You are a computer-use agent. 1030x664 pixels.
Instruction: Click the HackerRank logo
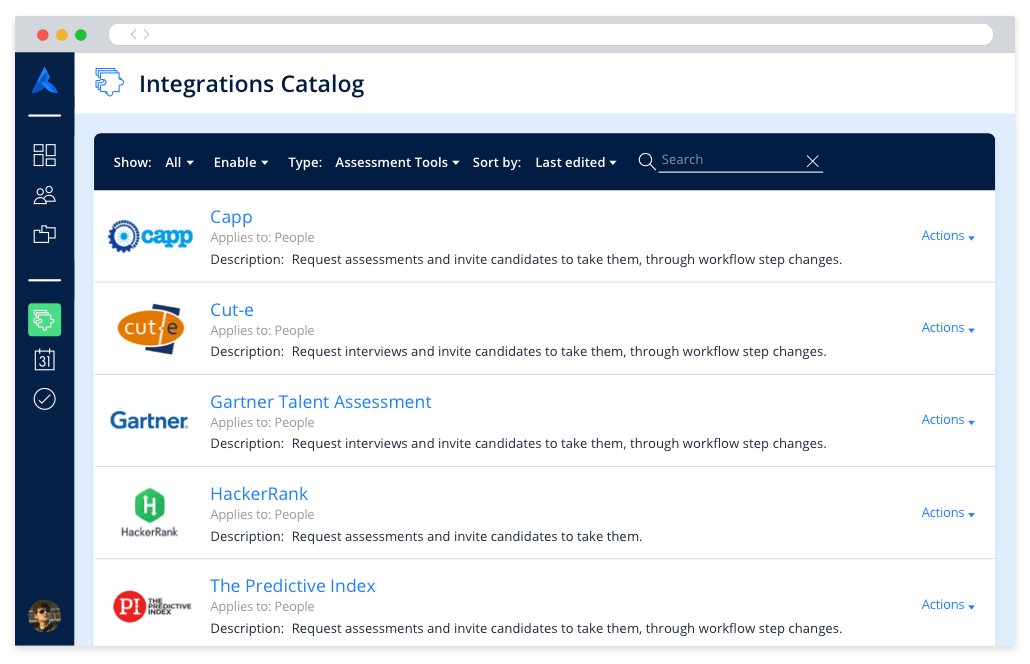click(149, 512)
